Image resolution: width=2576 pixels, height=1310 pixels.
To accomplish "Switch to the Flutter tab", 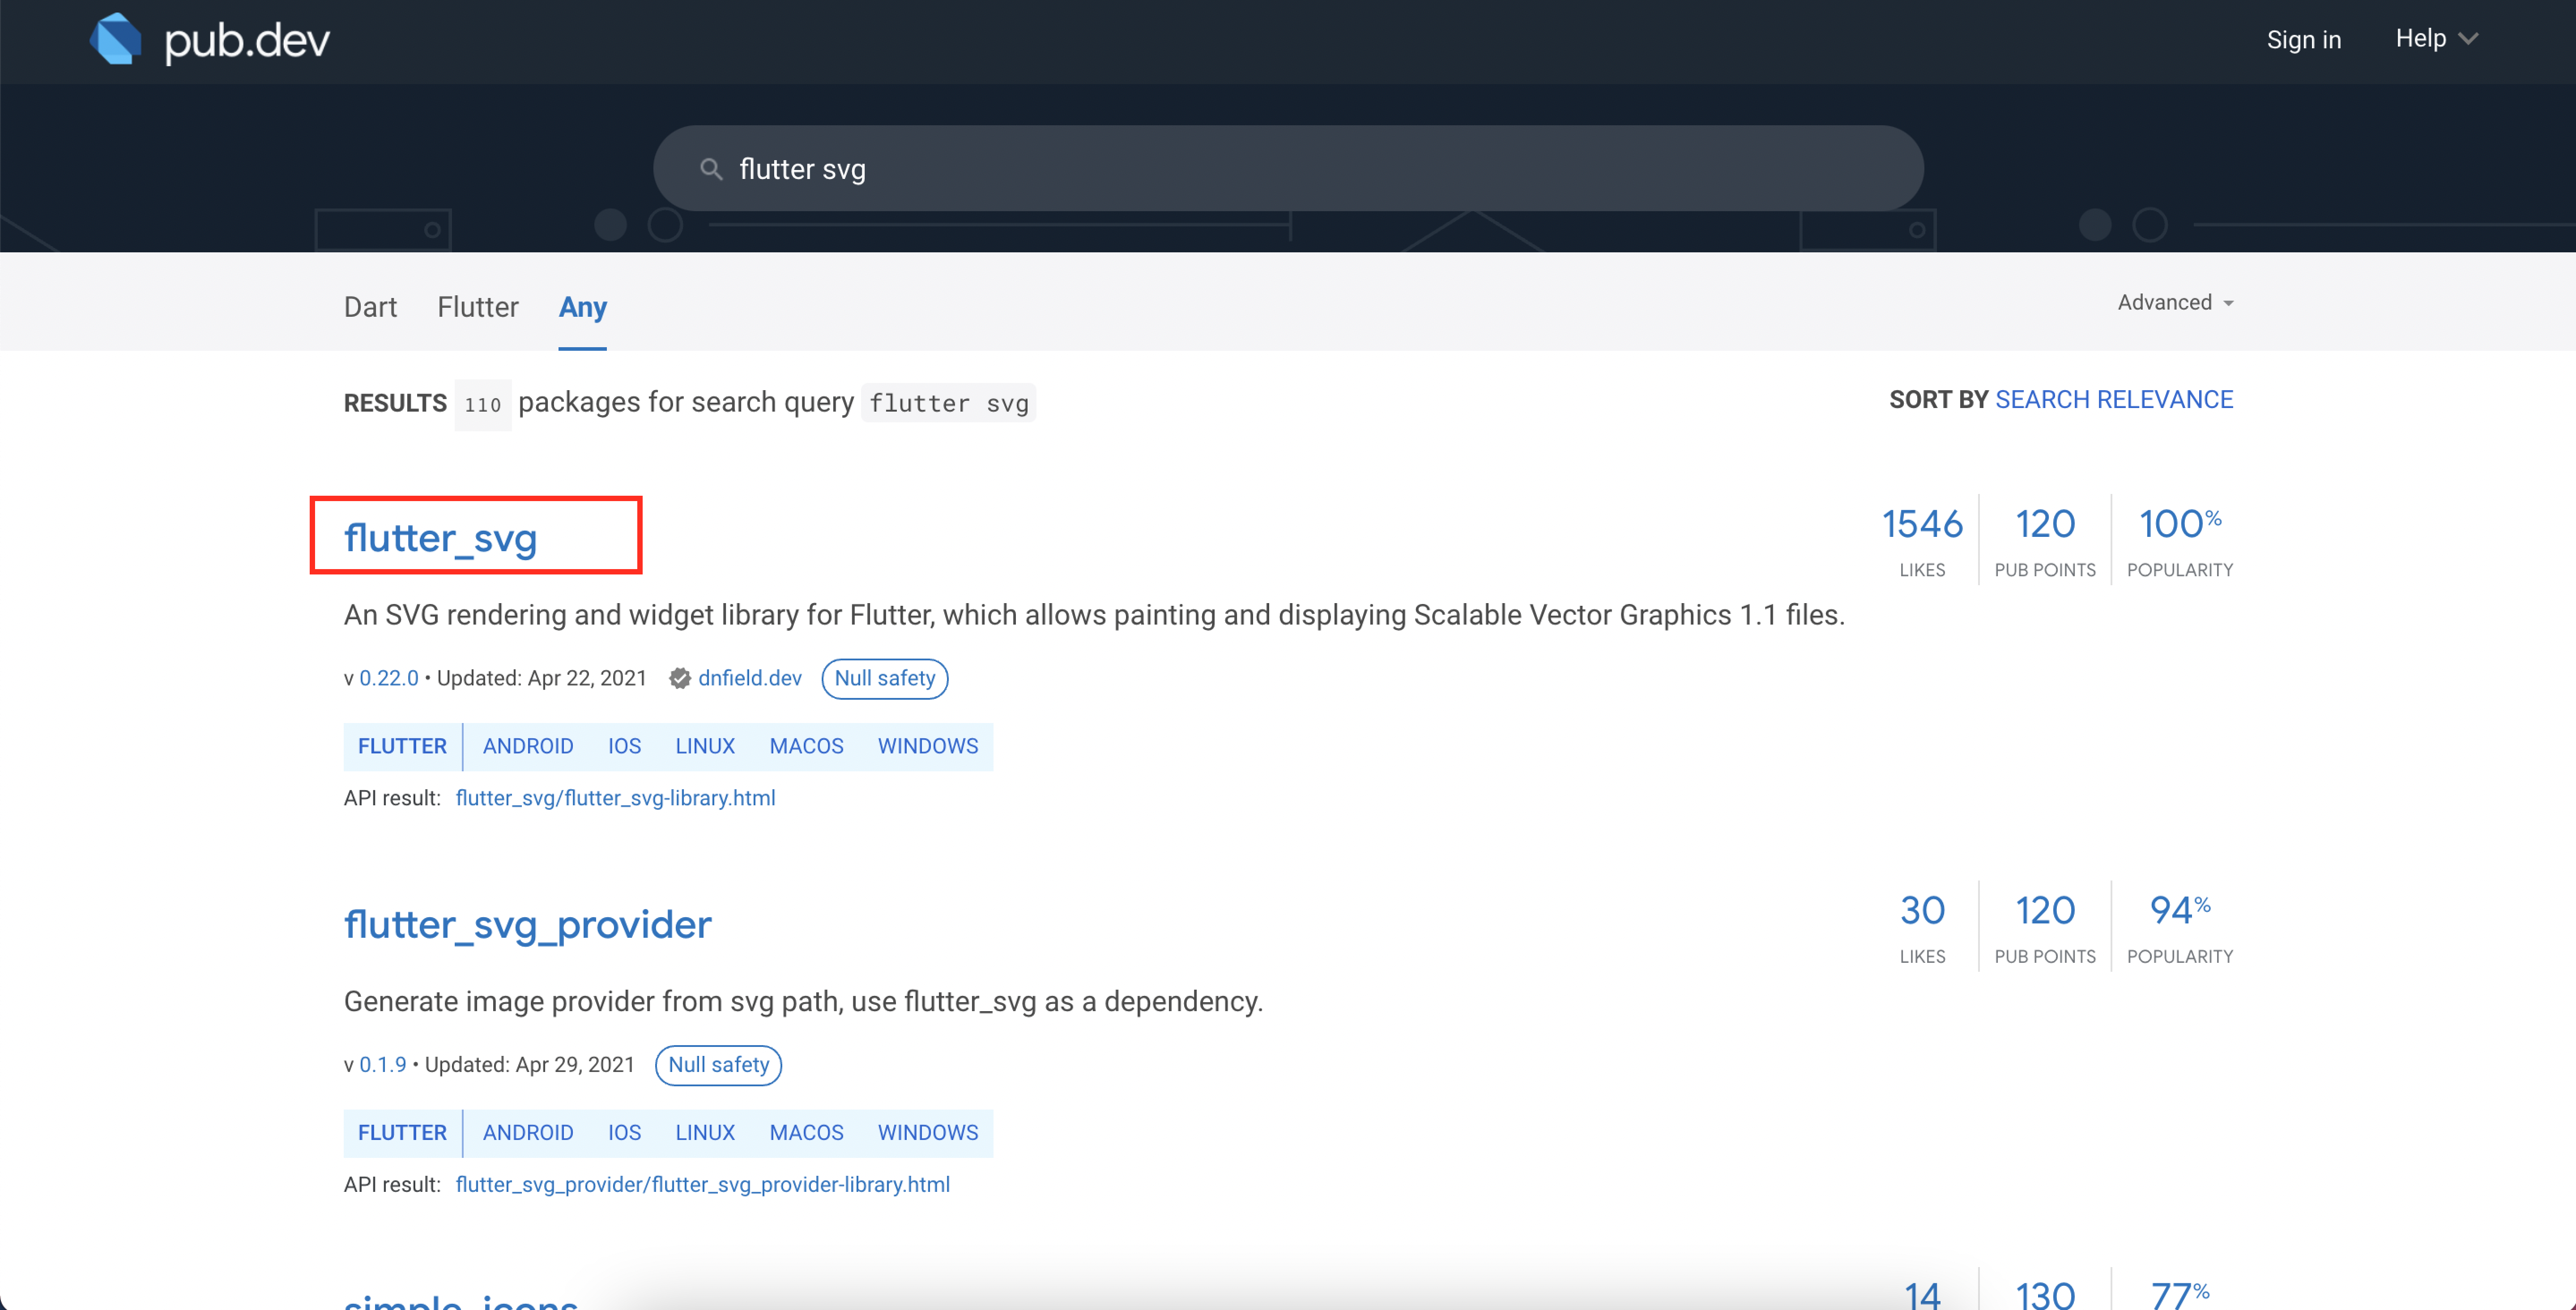I will pyautogui.click(x=478, y=307).
